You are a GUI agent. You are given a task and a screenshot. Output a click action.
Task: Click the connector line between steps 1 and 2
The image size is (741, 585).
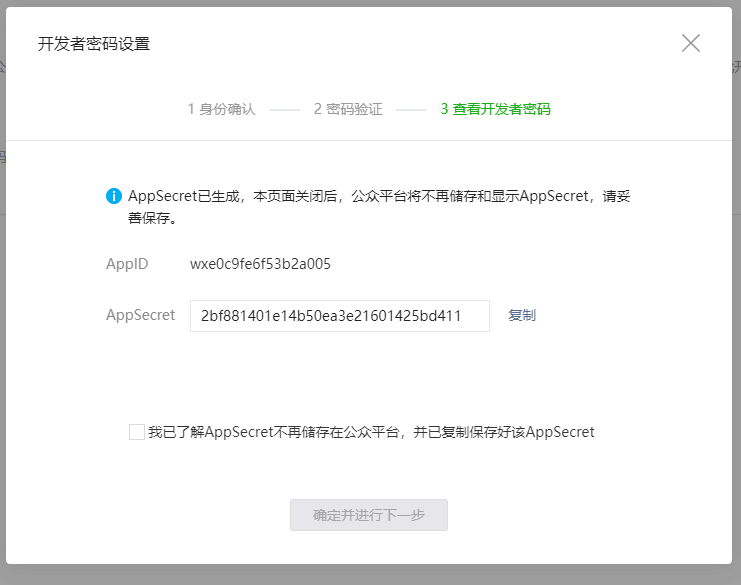284,110
